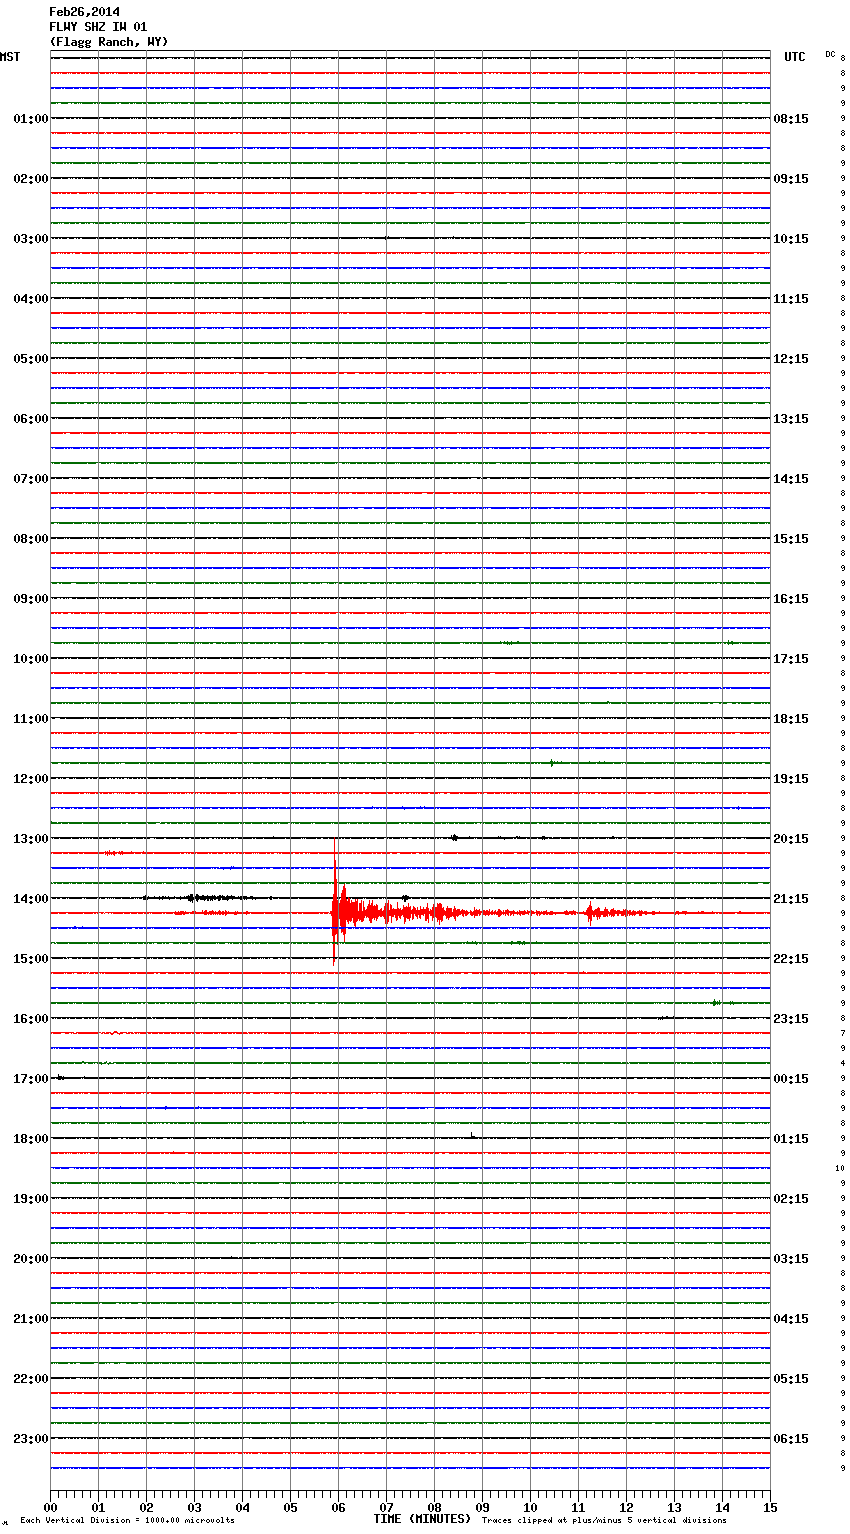Image resolution: width=850 pixels, height=1534 pixels.
Task: Click the "14:15" UTC row label
Action: click(x=791, y=479)
